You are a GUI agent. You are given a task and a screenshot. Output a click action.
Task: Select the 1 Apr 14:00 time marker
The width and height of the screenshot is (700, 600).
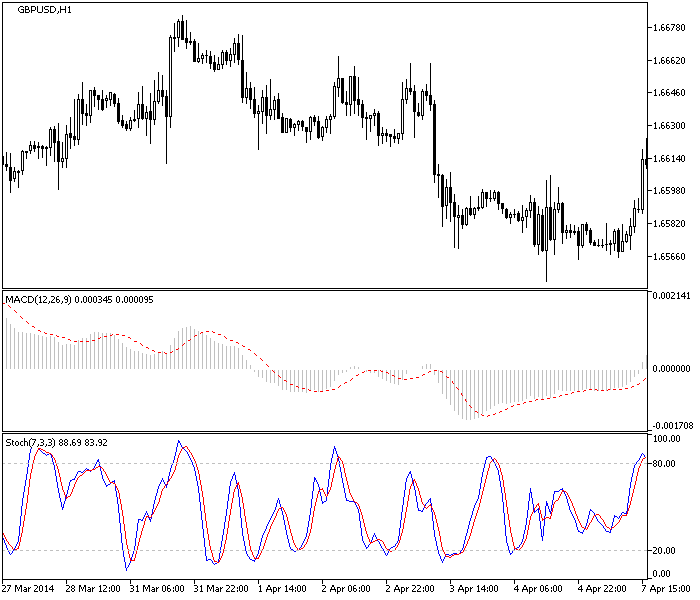click(x=286, y=589)
